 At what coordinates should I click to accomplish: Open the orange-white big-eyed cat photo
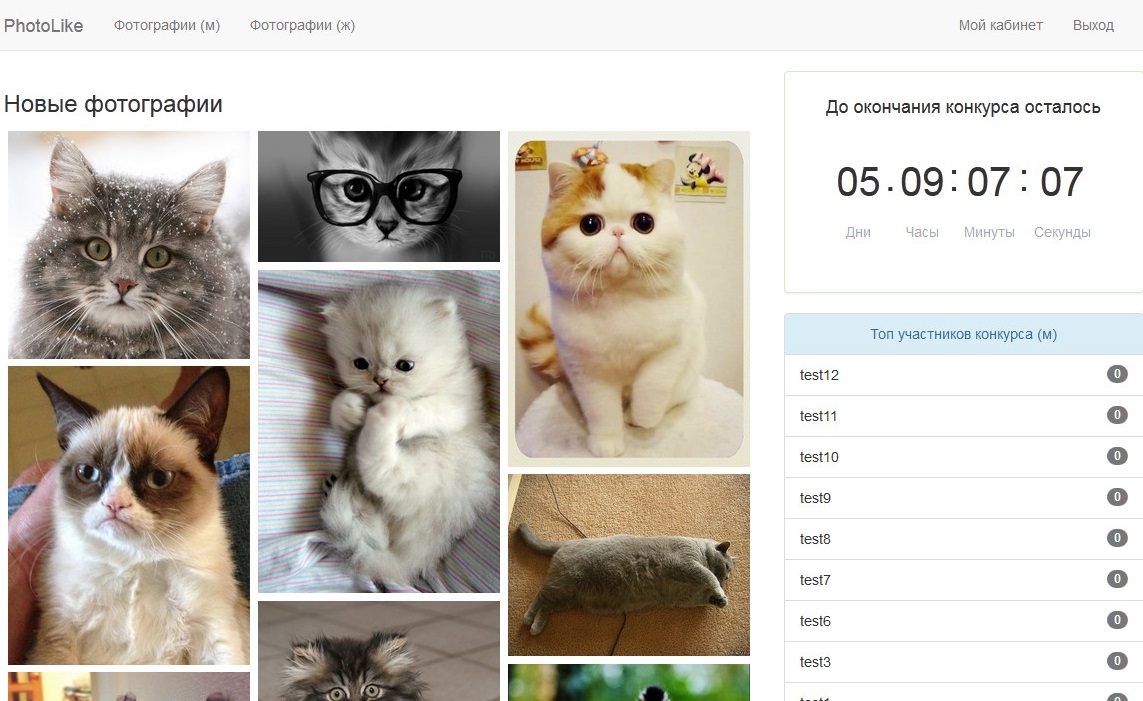click(x=629, y=299)
